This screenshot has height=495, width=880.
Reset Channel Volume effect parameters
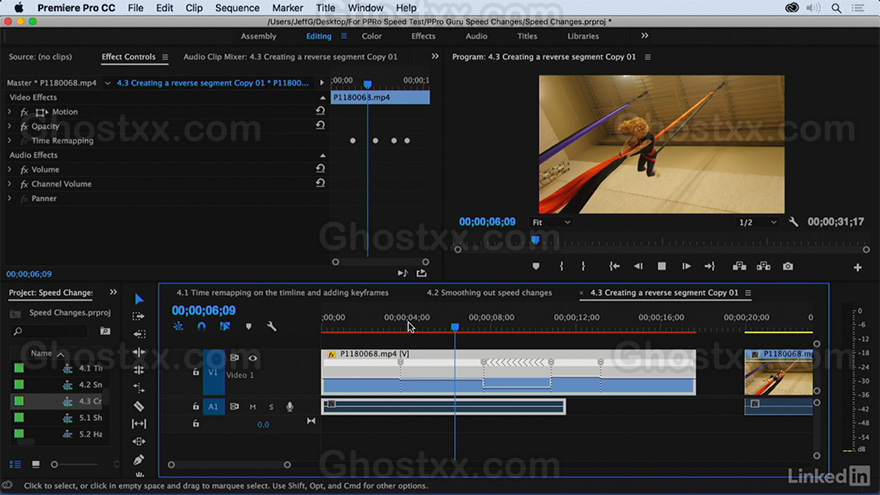click(320, 183)
